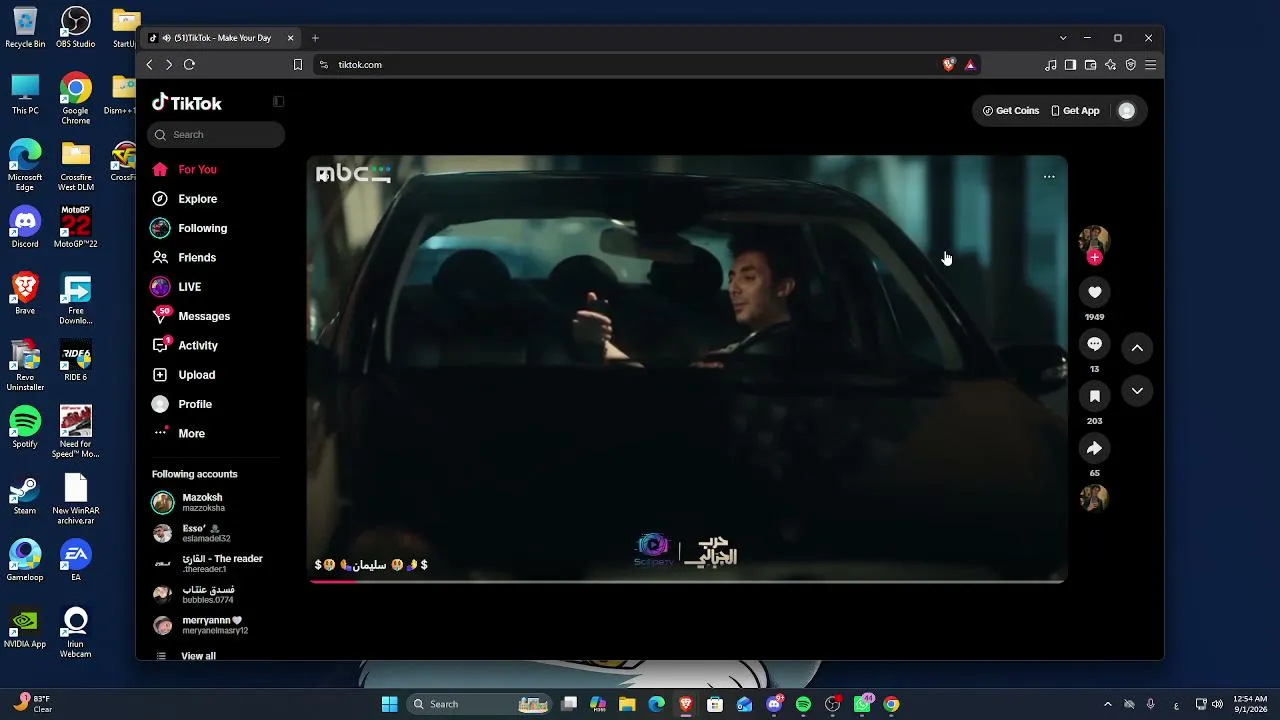Open the Brave Wallet icon

1090,65
